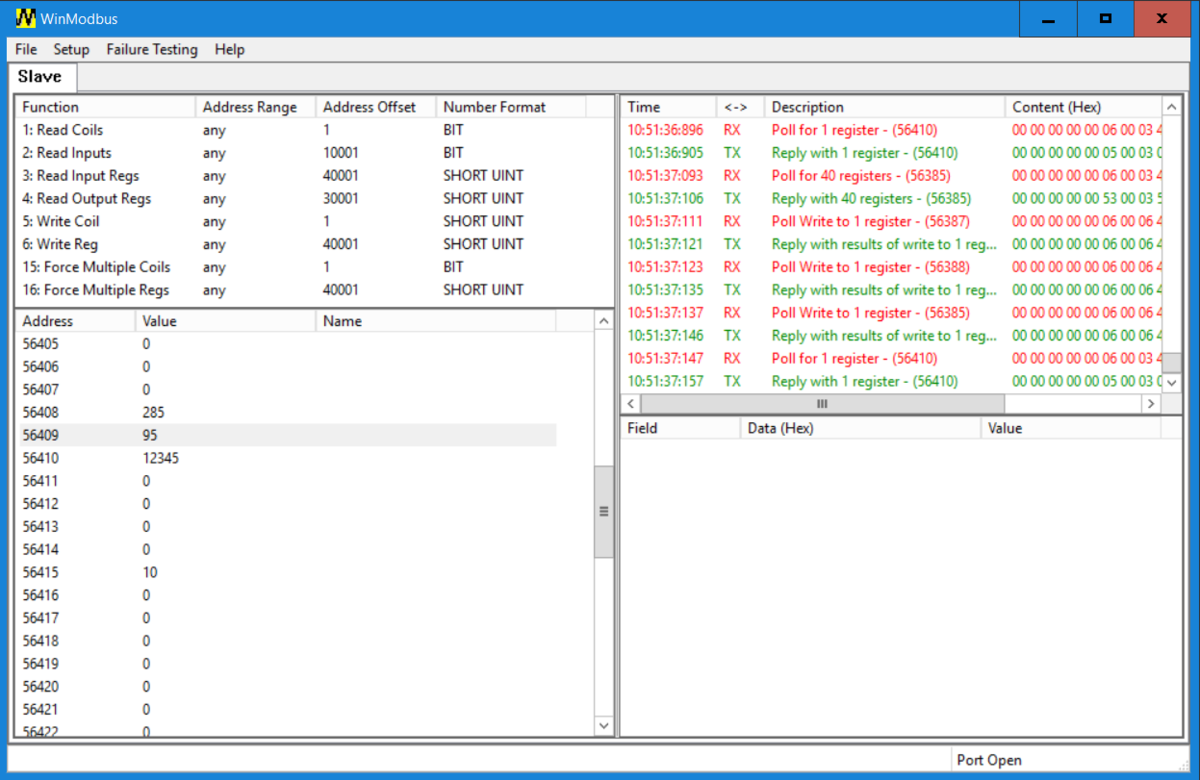Screen dimensions: 1200x780
Task: Select the 'Poll for 40 registers' log entry
Action: 861,176
